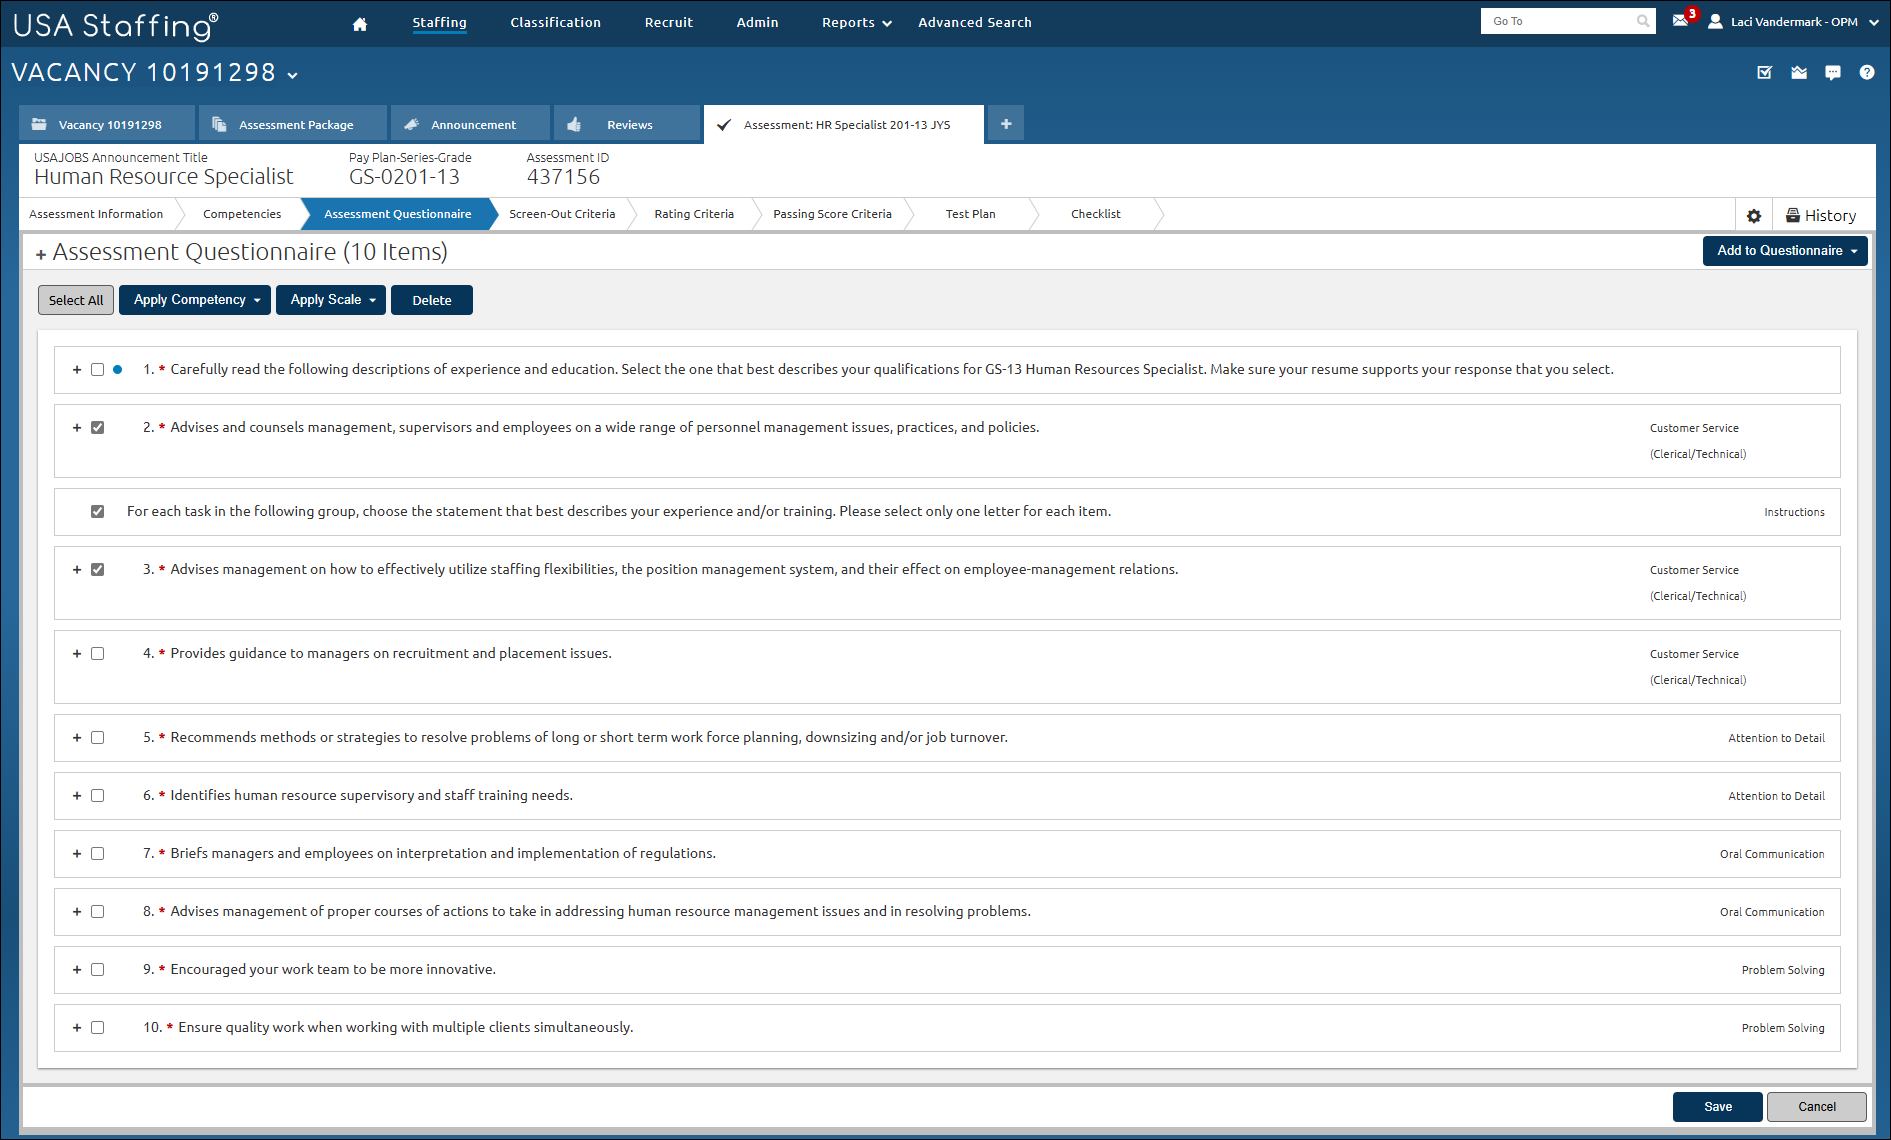Click the Select All button
This screenshot has height=1140, width=1891.
76,300
